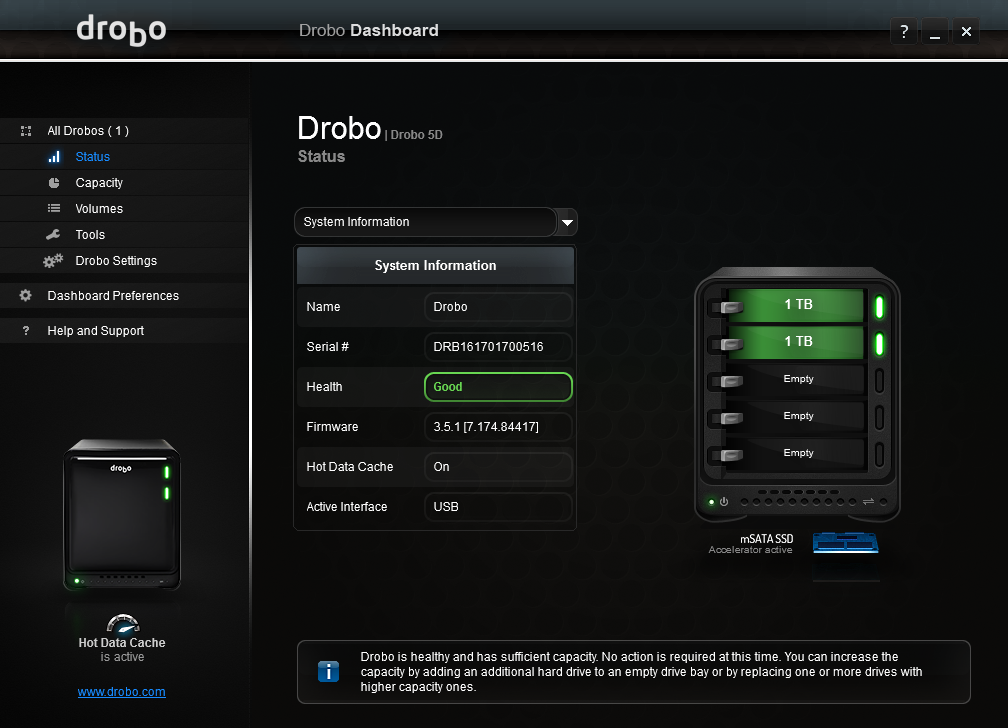Click the Tools wrench icon
The image size is (1008, 728).
[53, 235]
